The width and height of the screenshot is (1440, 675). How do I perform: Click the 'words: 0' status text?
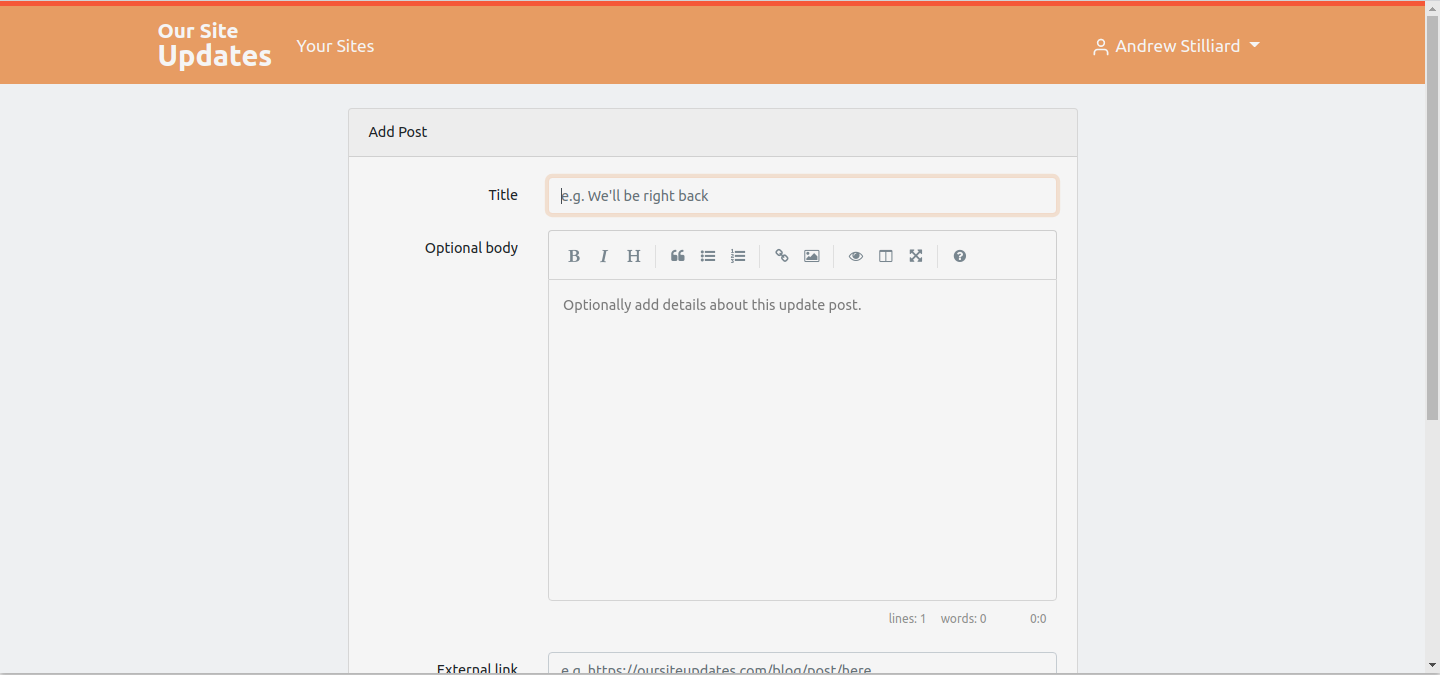coord(963,619)
